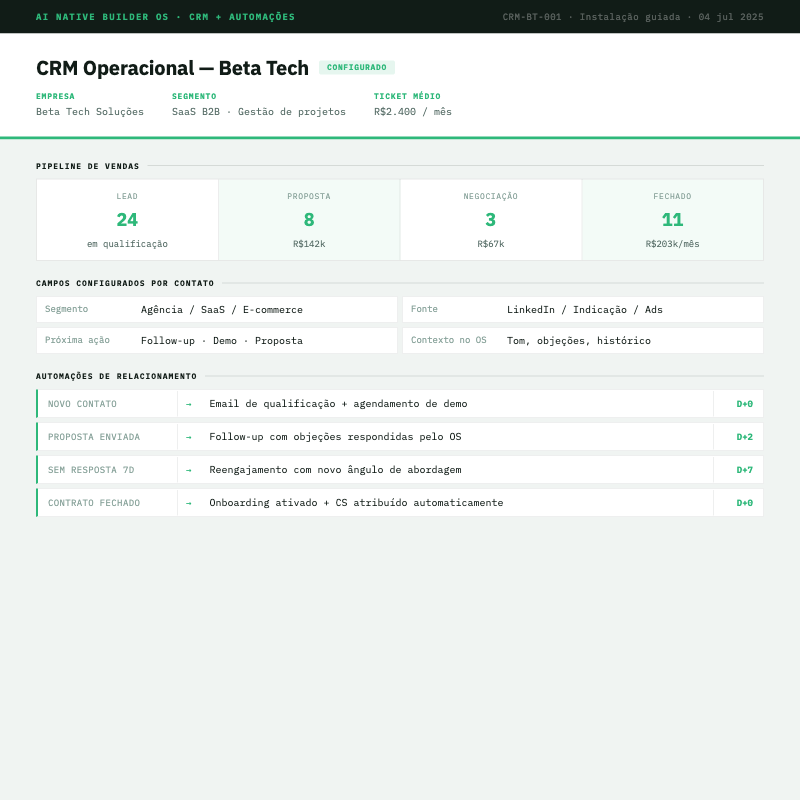Open the FECHADO stage card with 11
Screen dimensions: 800x800
(672, 220)
